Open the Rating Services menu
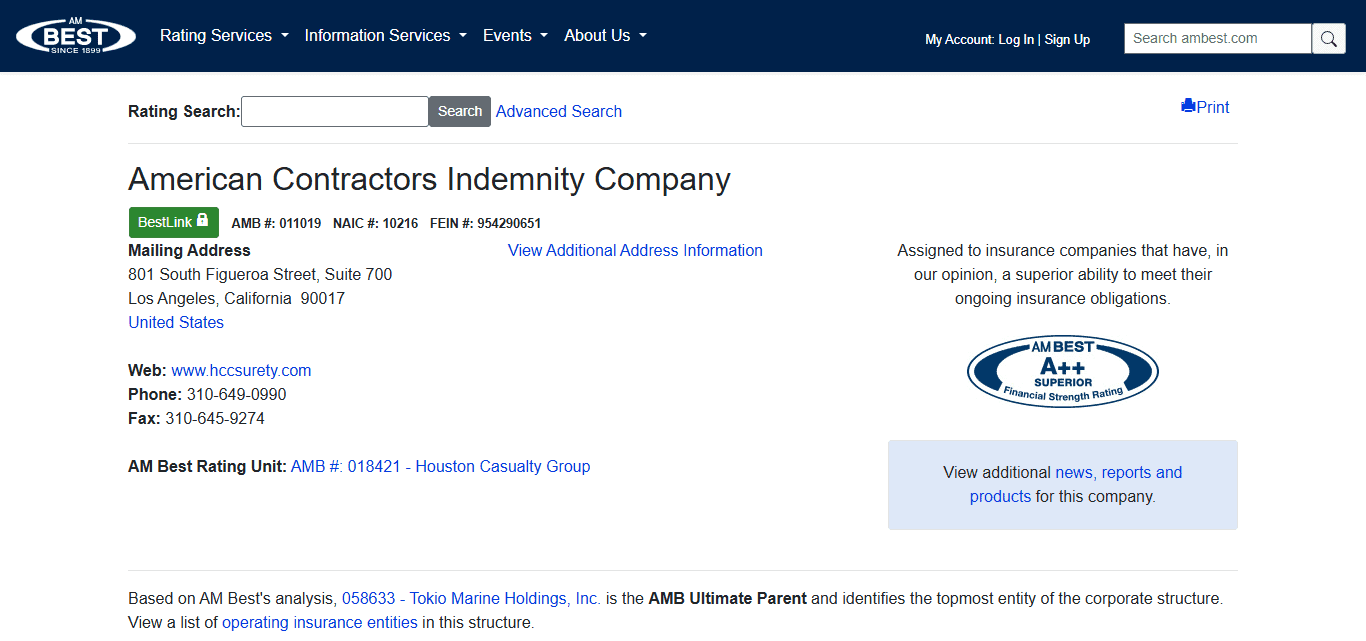The height and width of the screenshot is (641, 1366). [x=224, y=36]
